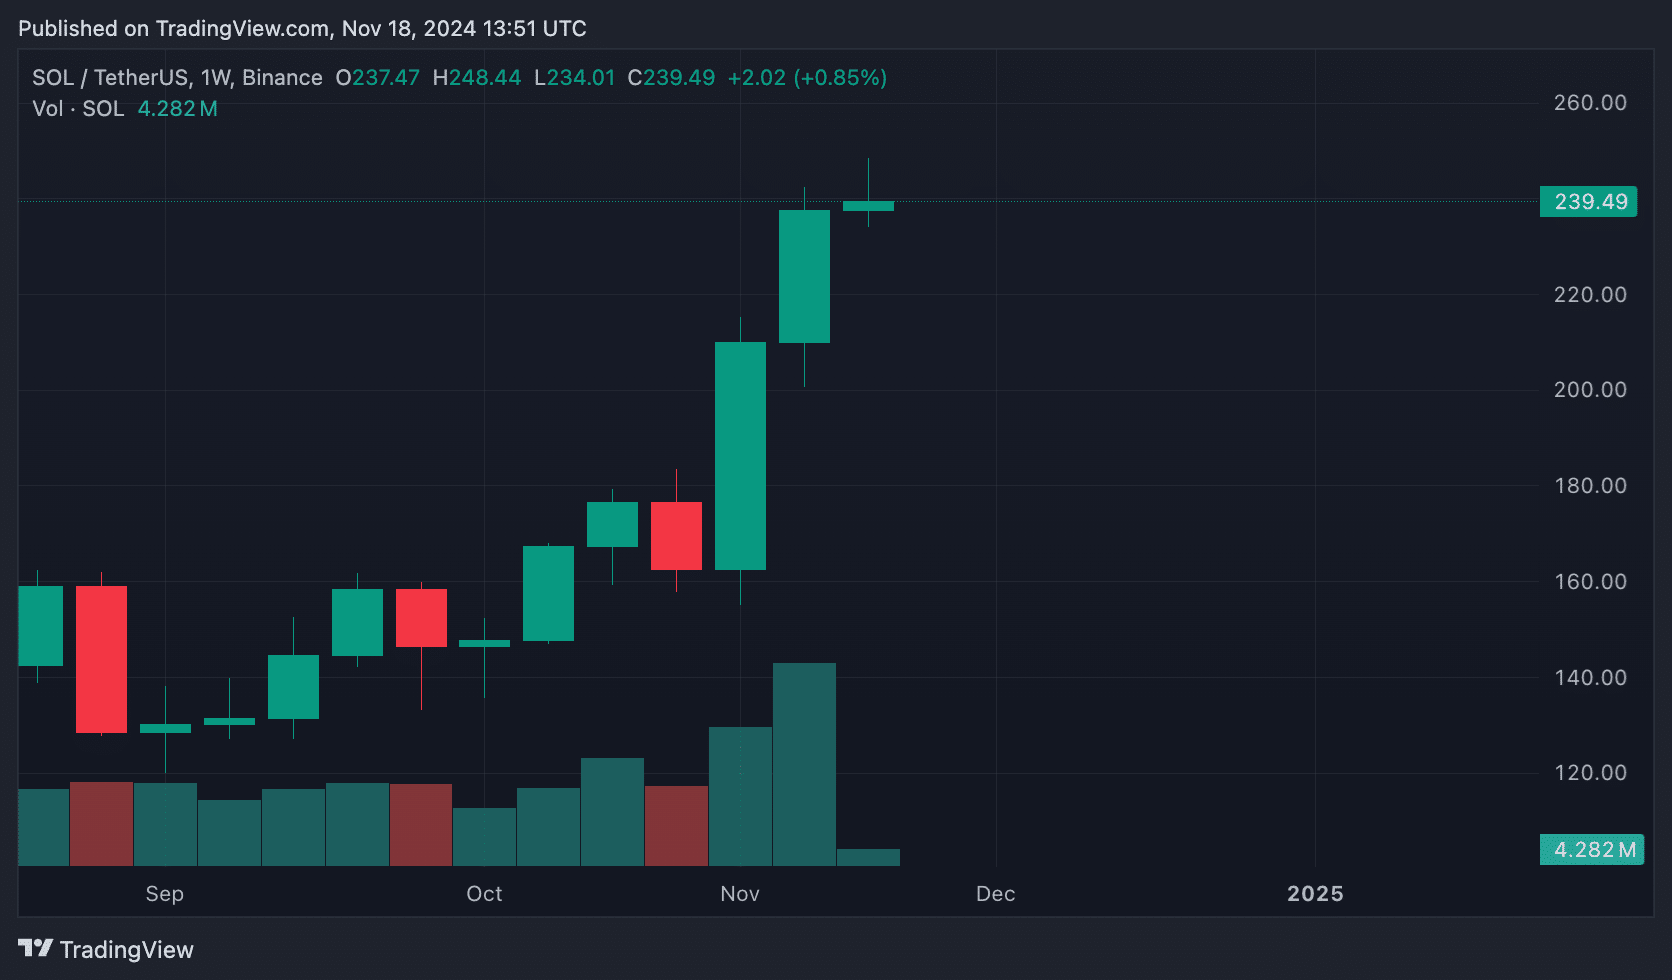The height and width of the screenshot is (980, 1672).
Task: Click the low value L234.01
Action: tap(574, 78)
